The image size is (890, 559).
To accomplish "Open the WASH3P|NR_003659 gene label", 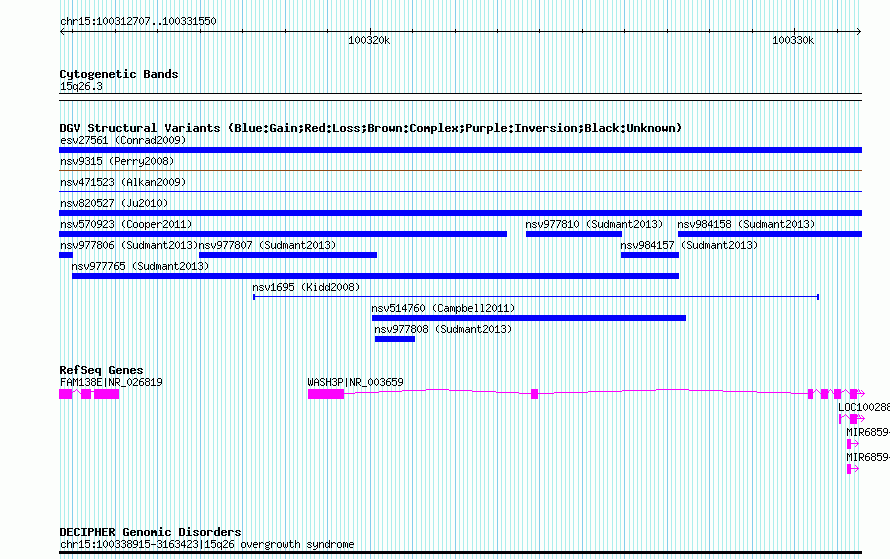I will pyautogui.click(x=355, y=383).
